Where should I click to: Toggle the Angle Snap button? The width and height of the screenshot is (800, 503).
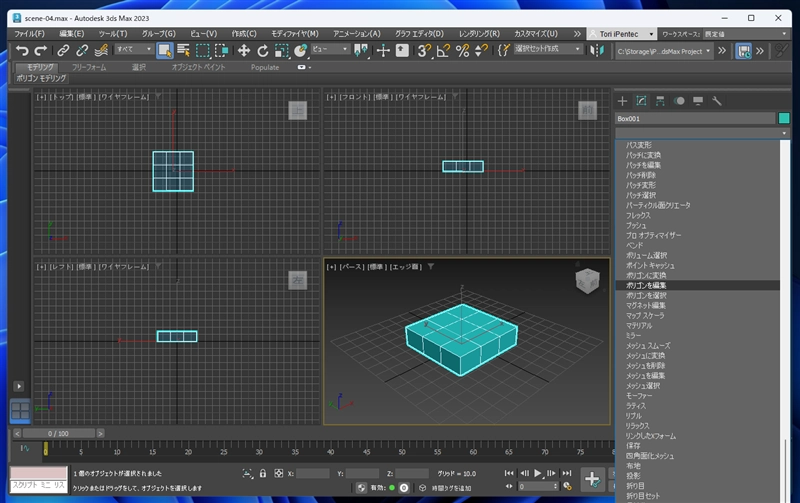click(x=443, y=50)
